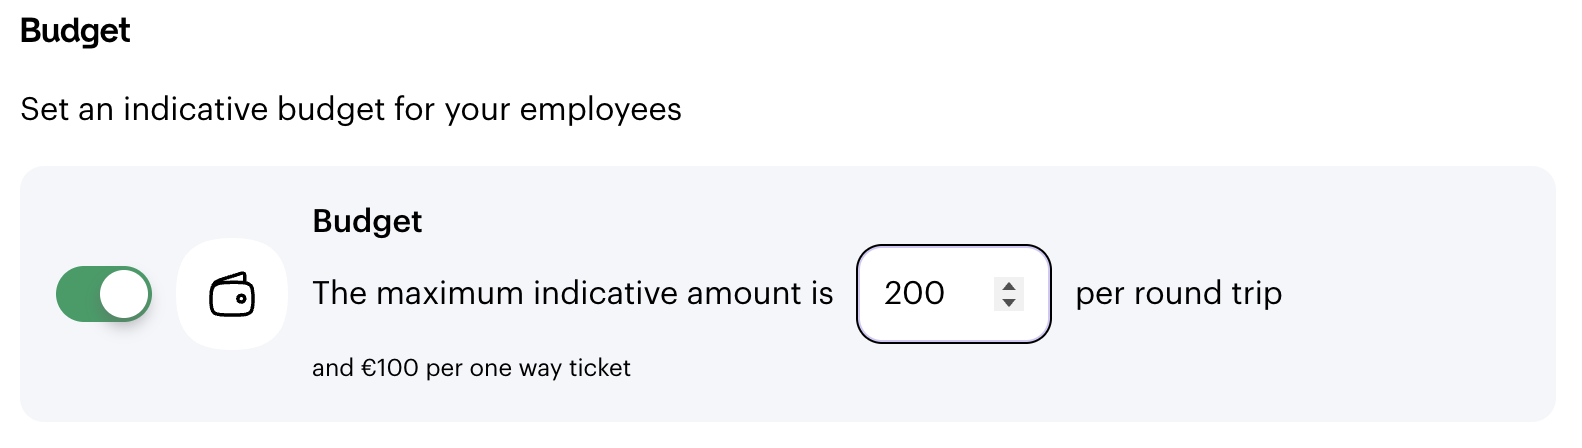Toggle off the green Budget switch

(x=104, y=294)
